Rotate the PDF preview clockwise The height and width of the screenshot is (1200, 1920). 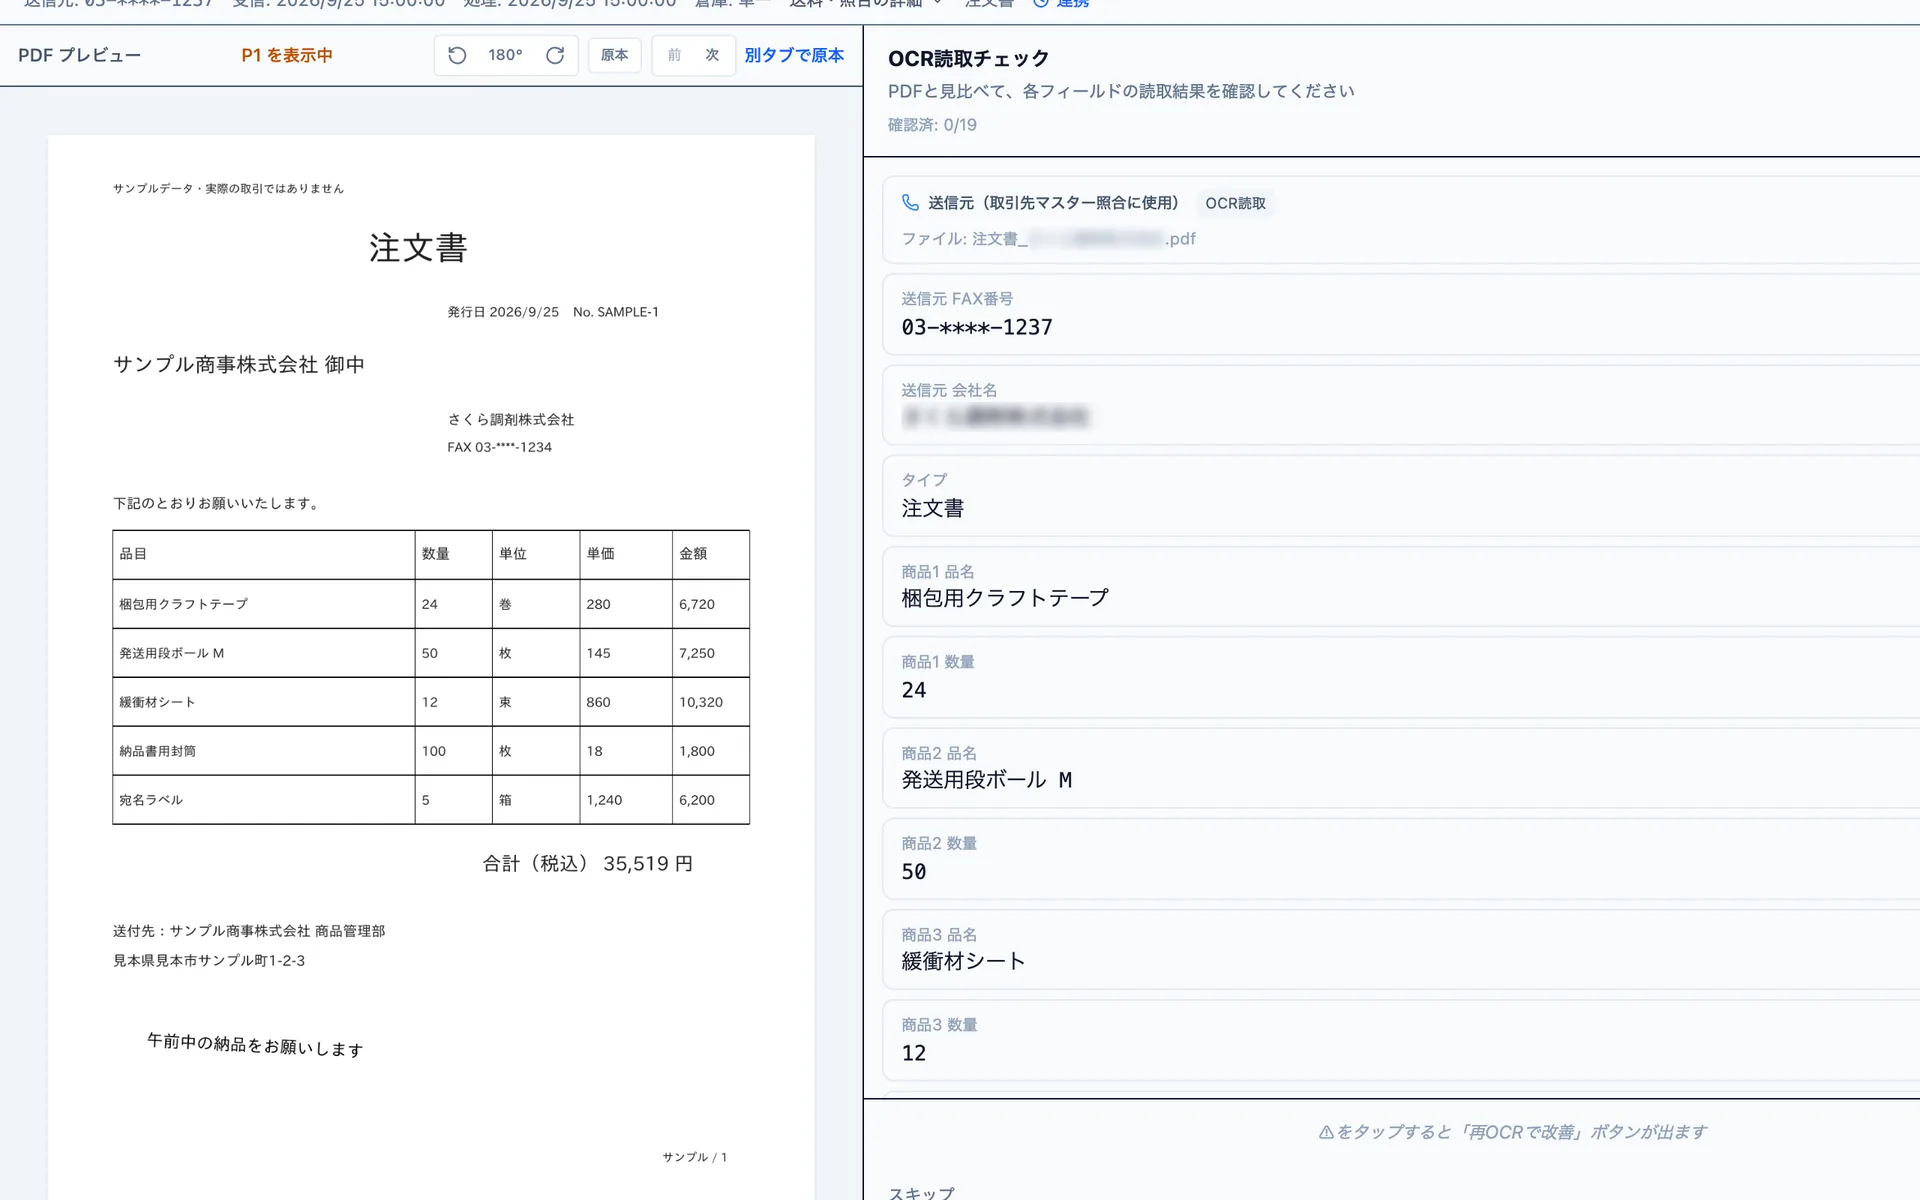point(555,55)
